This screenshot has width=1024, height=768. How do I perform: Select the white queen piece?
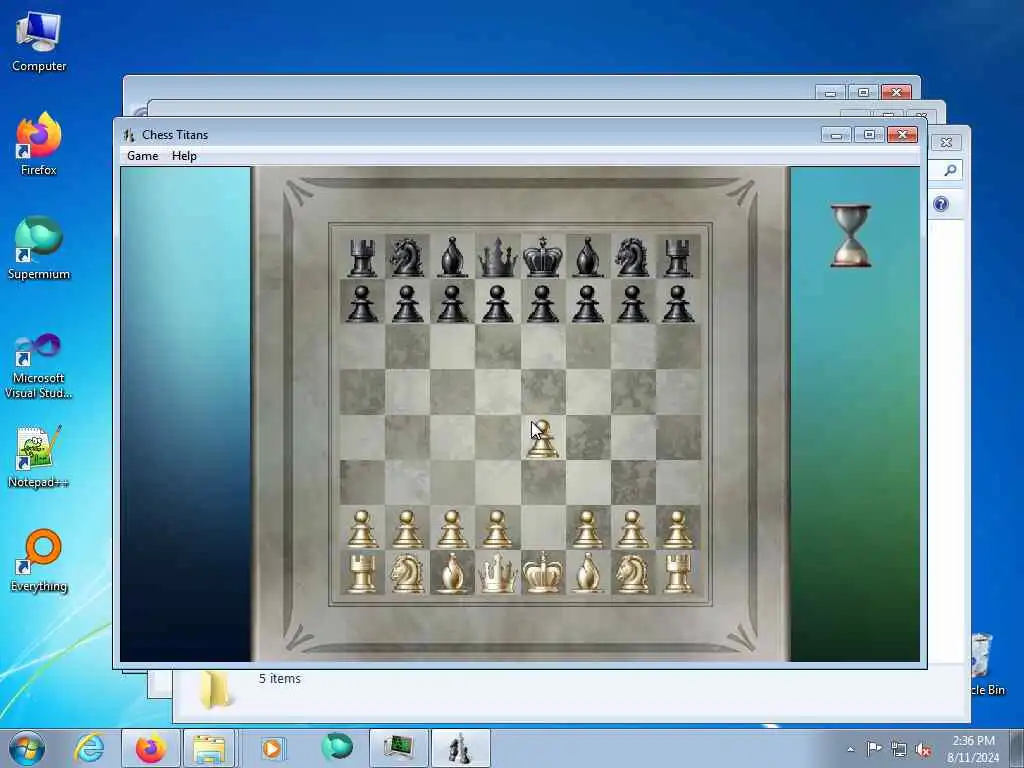click(x=498, y=573)
